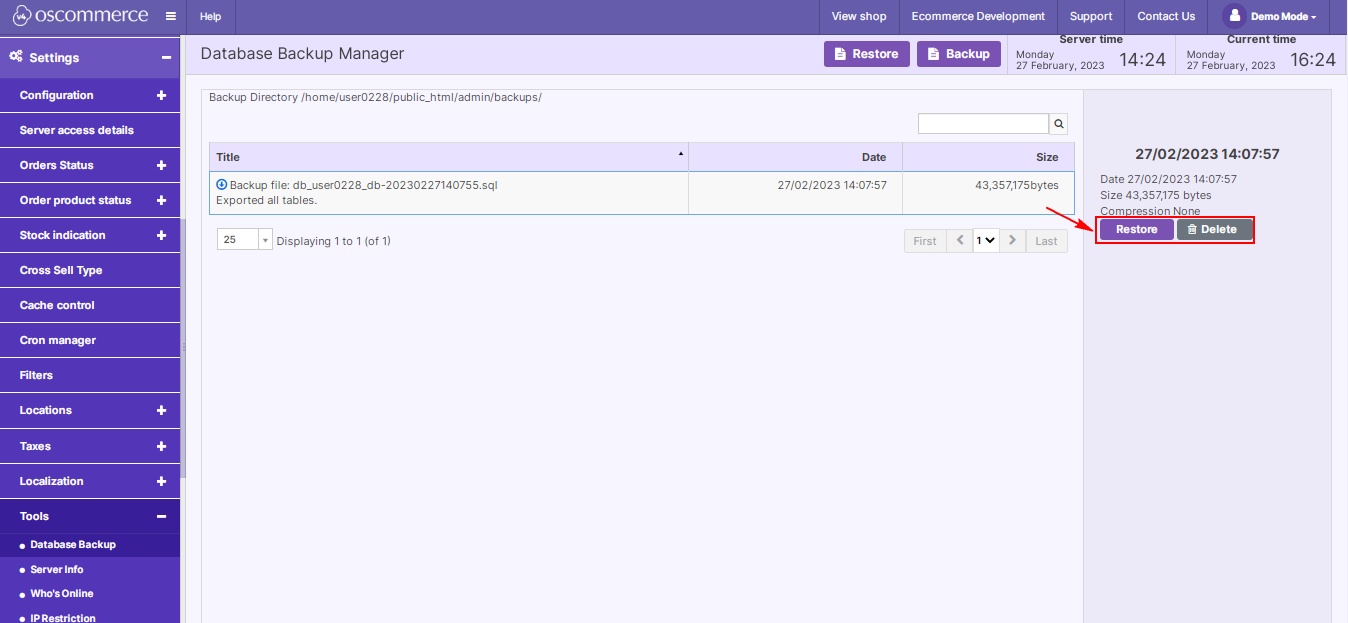Open Support in top bar
1348x623 pixels.
tap(1091, 16)
